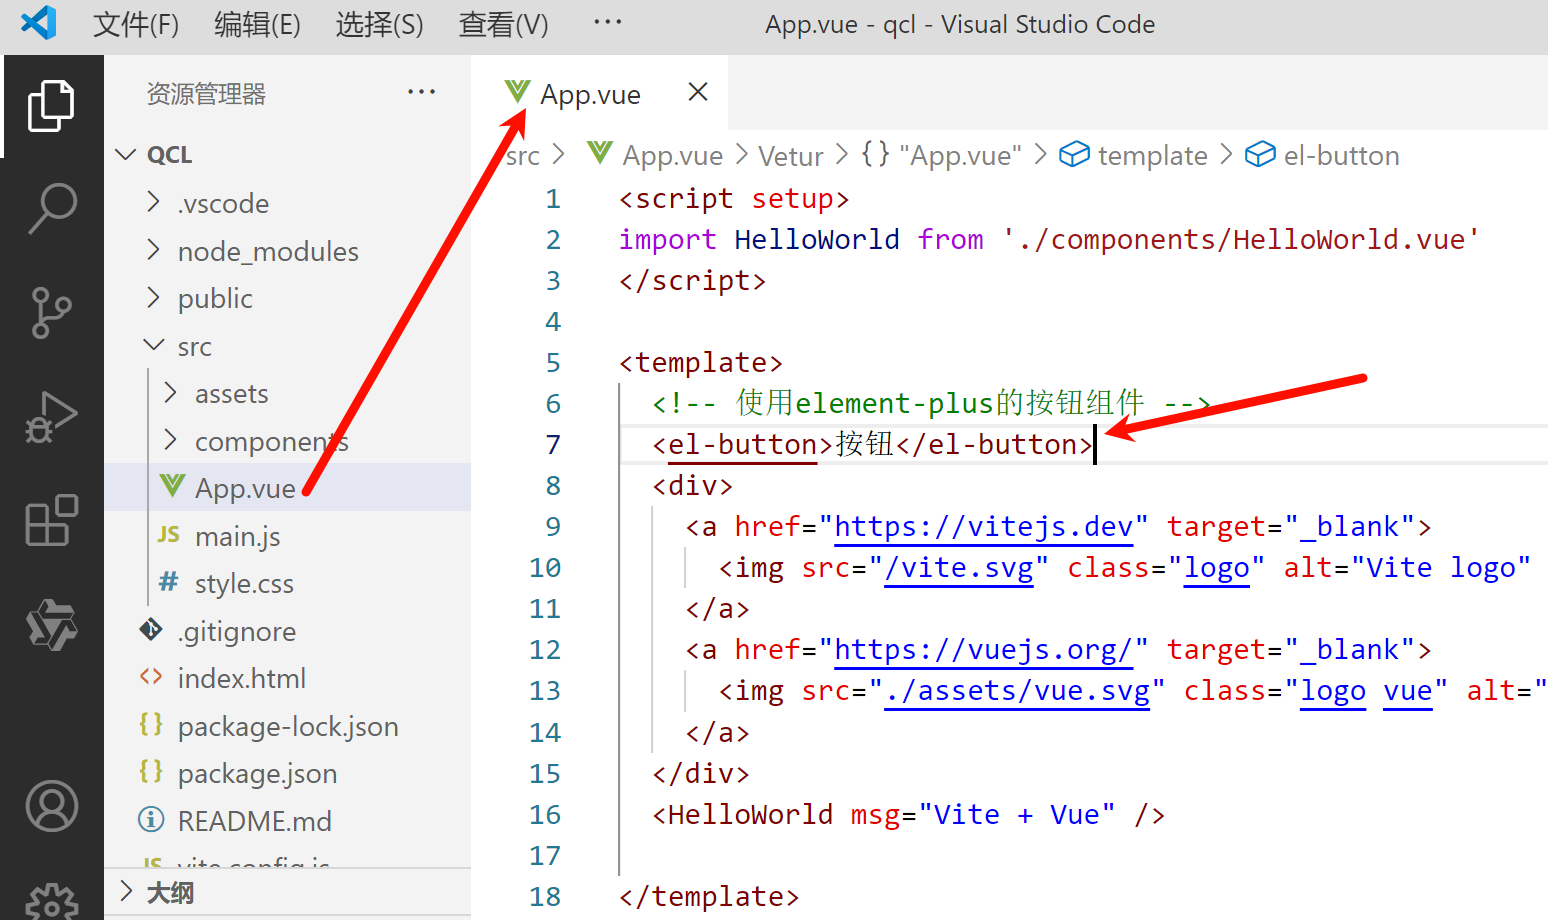Image resolution: width=1548 pixels, height=920 pixels.
Task: Click the hash icon beside style.css
Action: coord(169,581)
